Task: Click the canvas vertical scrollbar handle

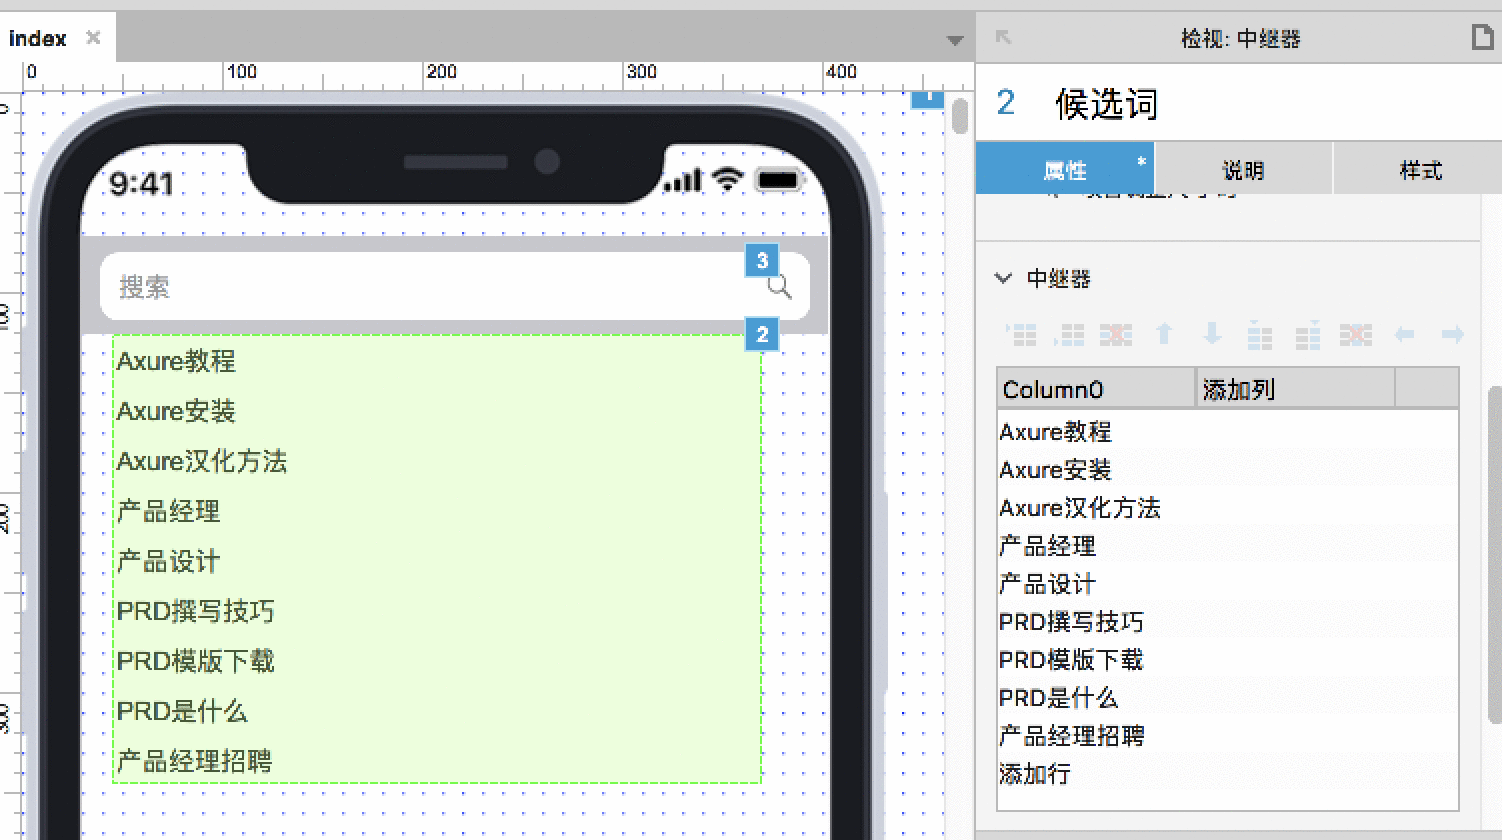Action: tap(960, 116)
